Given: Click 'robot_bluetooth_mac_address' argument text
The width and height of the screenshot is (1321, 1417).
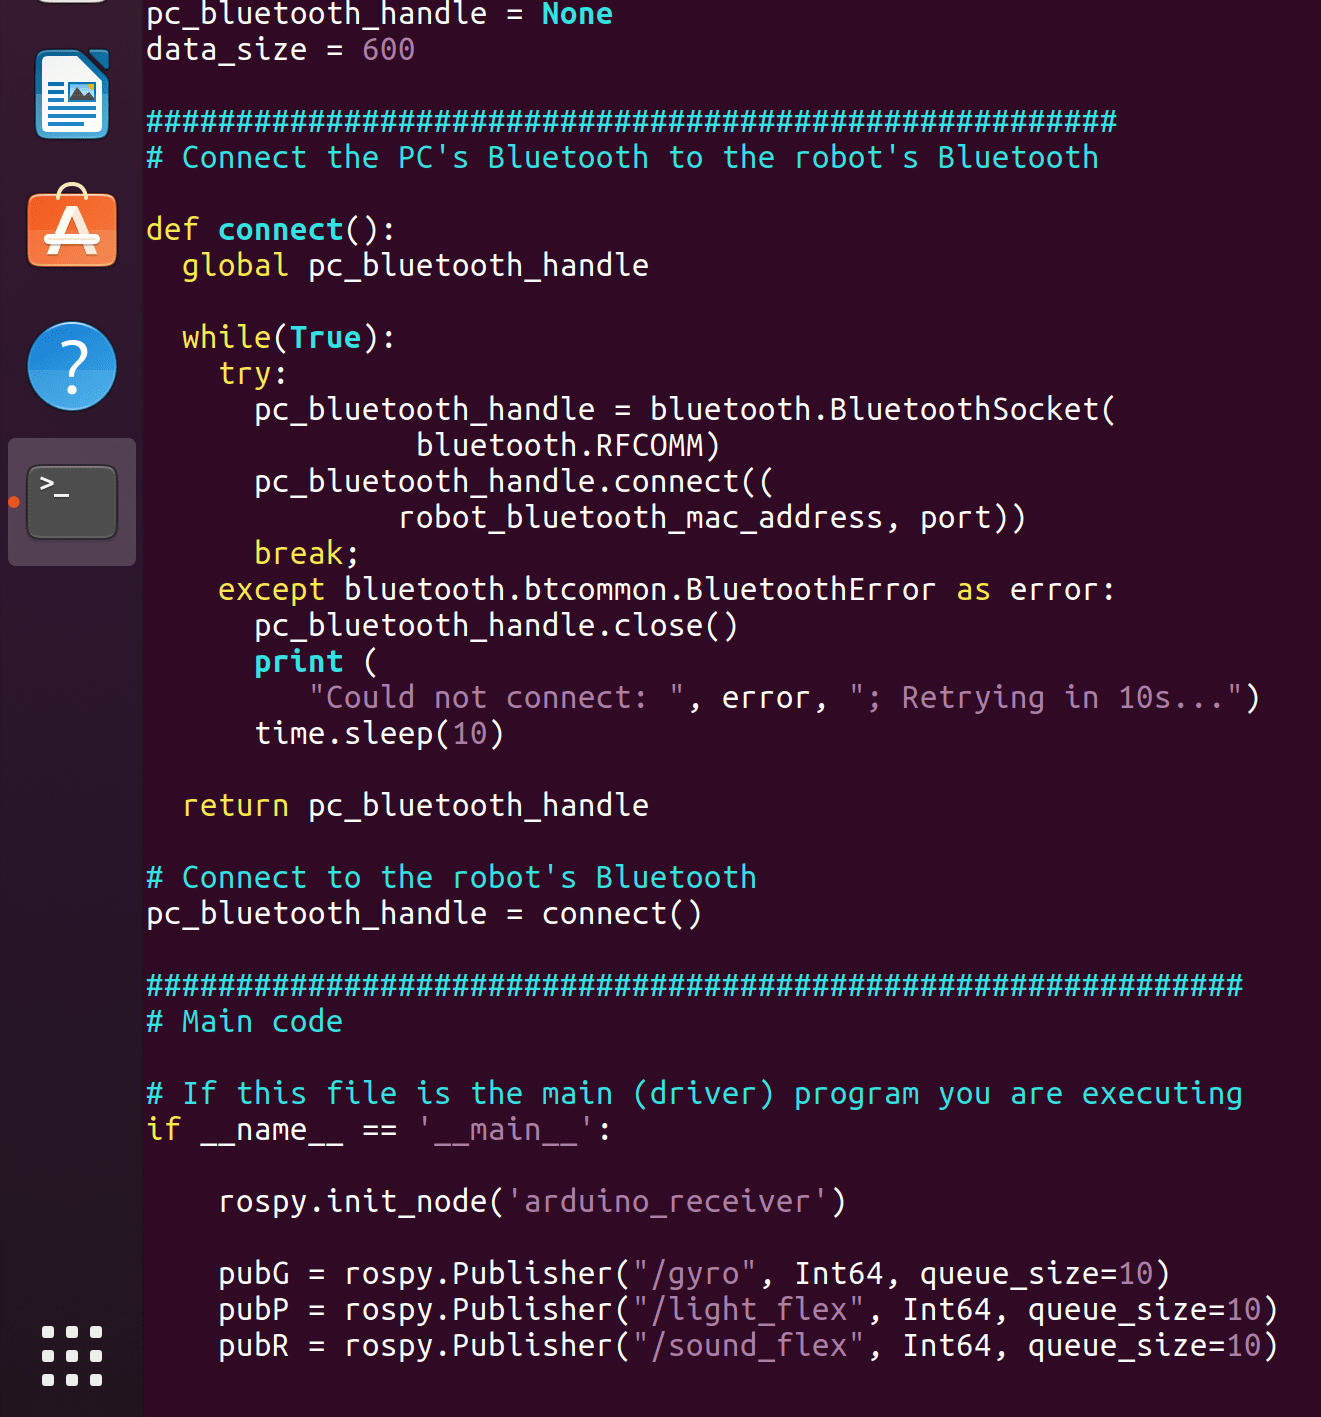Looking at the screenshot, I should (x=640, y=518).
